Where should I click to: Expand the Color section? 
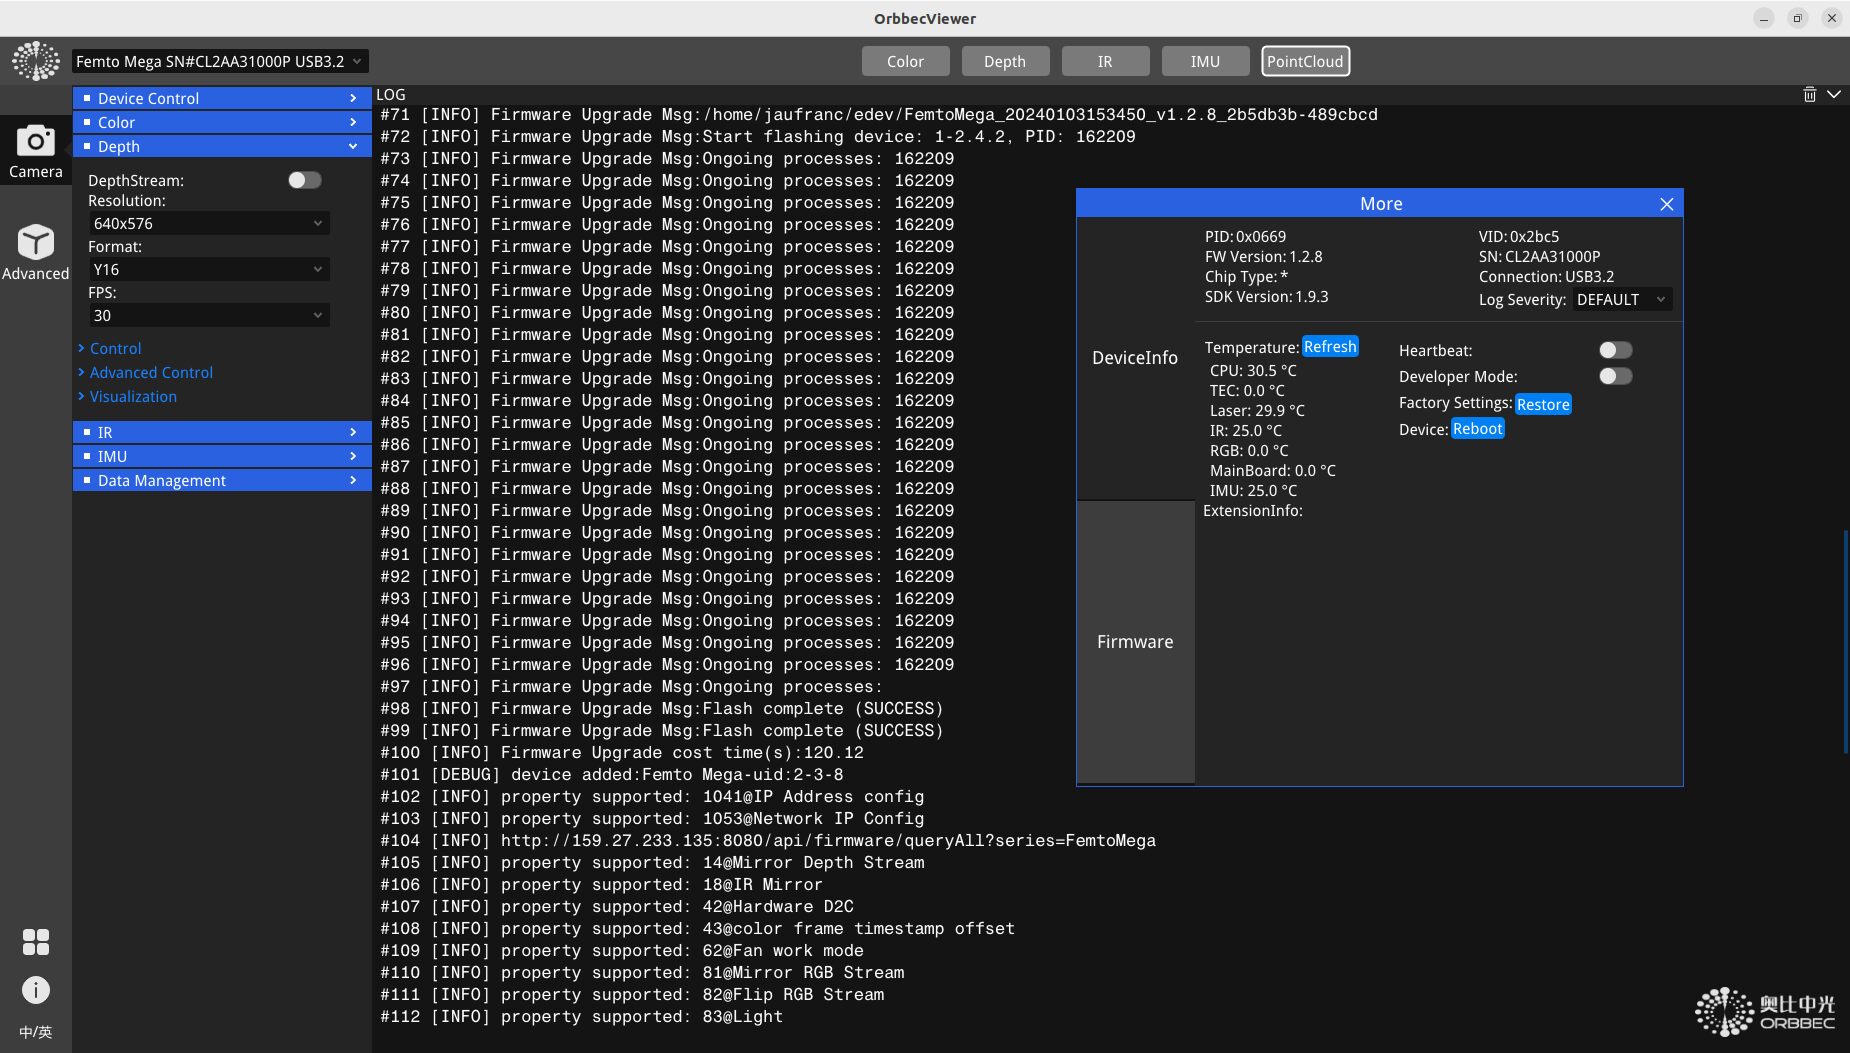click(221, 122)
